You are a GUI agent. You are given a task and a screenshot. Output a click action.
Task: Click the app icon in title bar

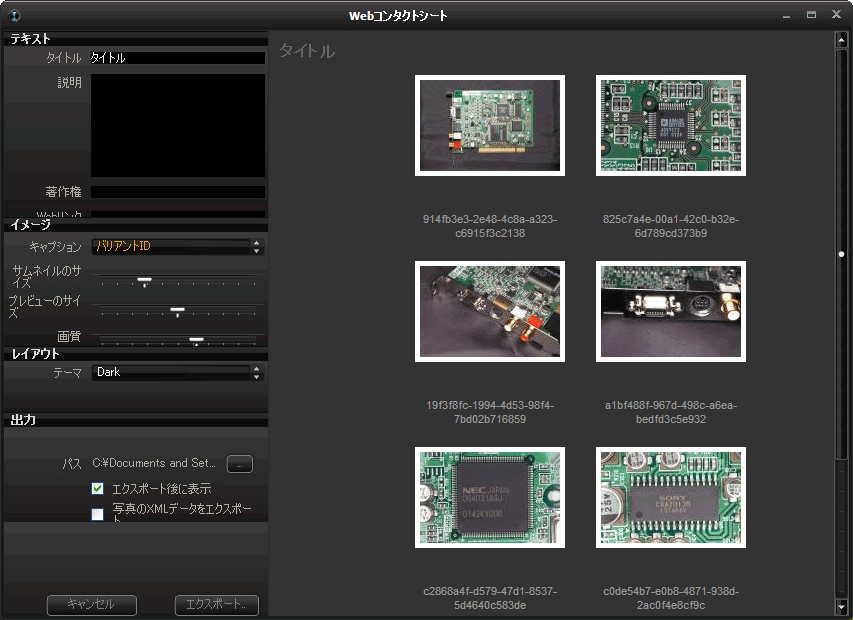click(15, 16)
